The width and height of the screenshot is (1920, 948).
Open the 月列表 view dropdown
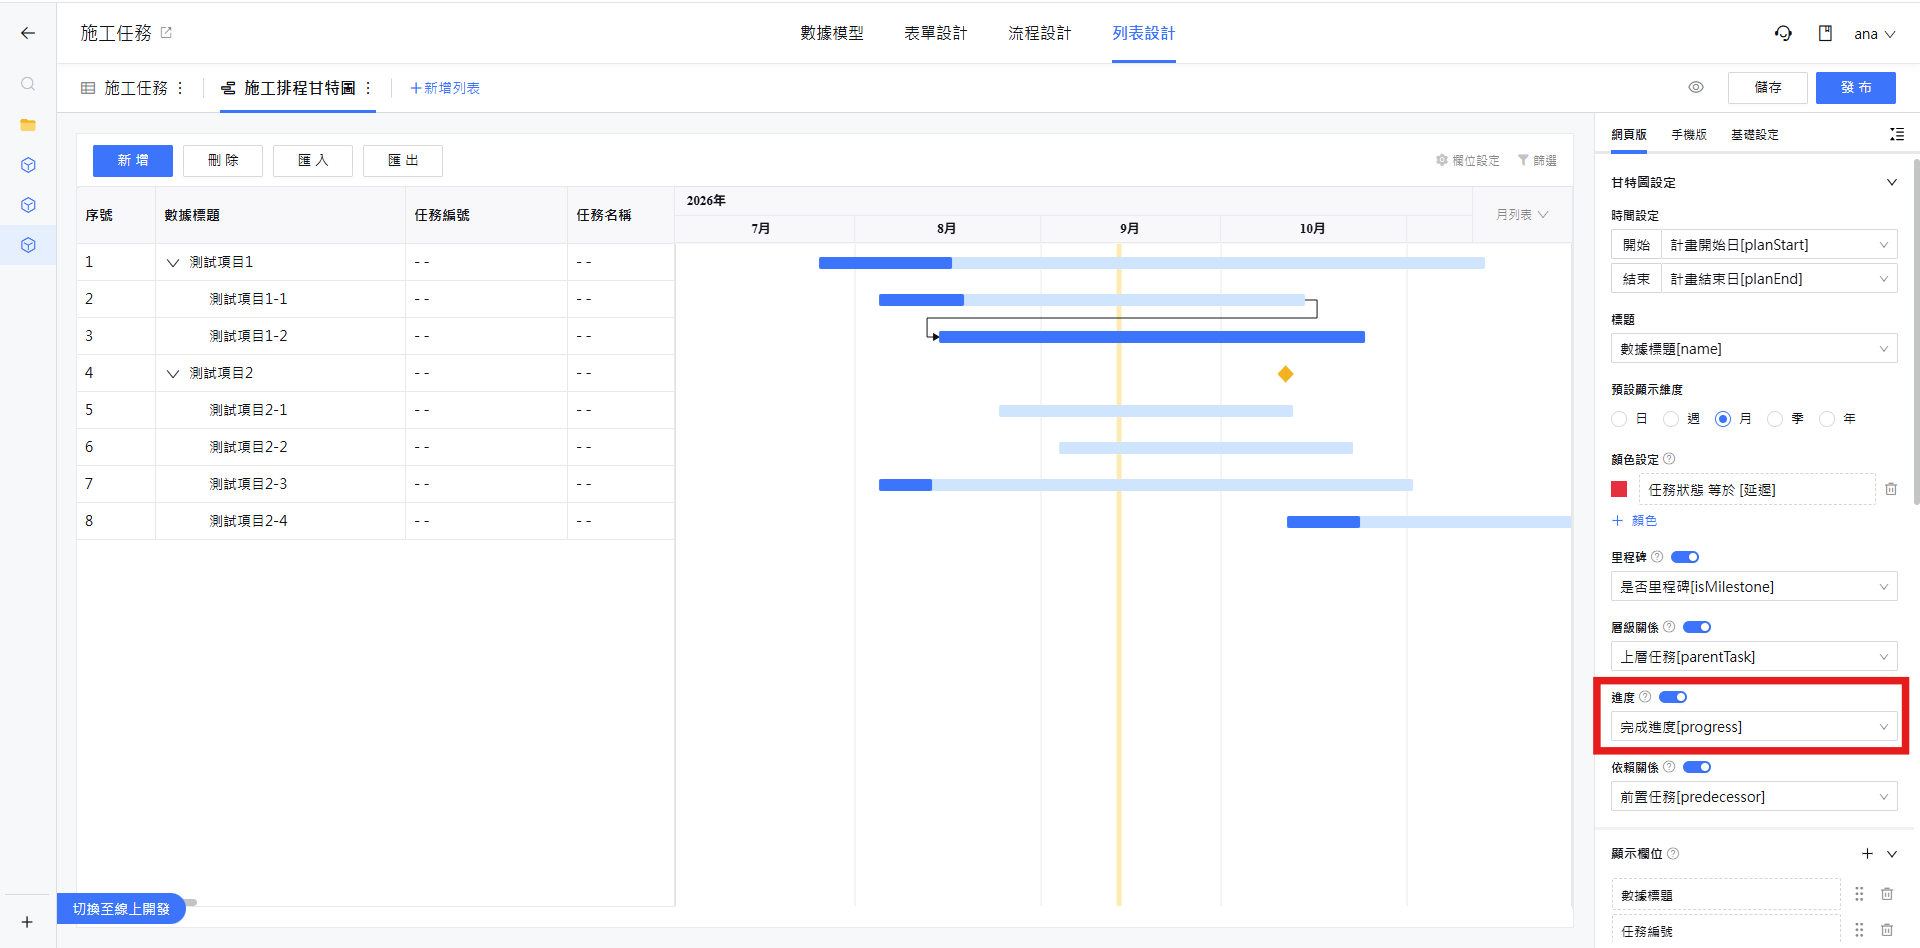click(x=1521, y=215)
